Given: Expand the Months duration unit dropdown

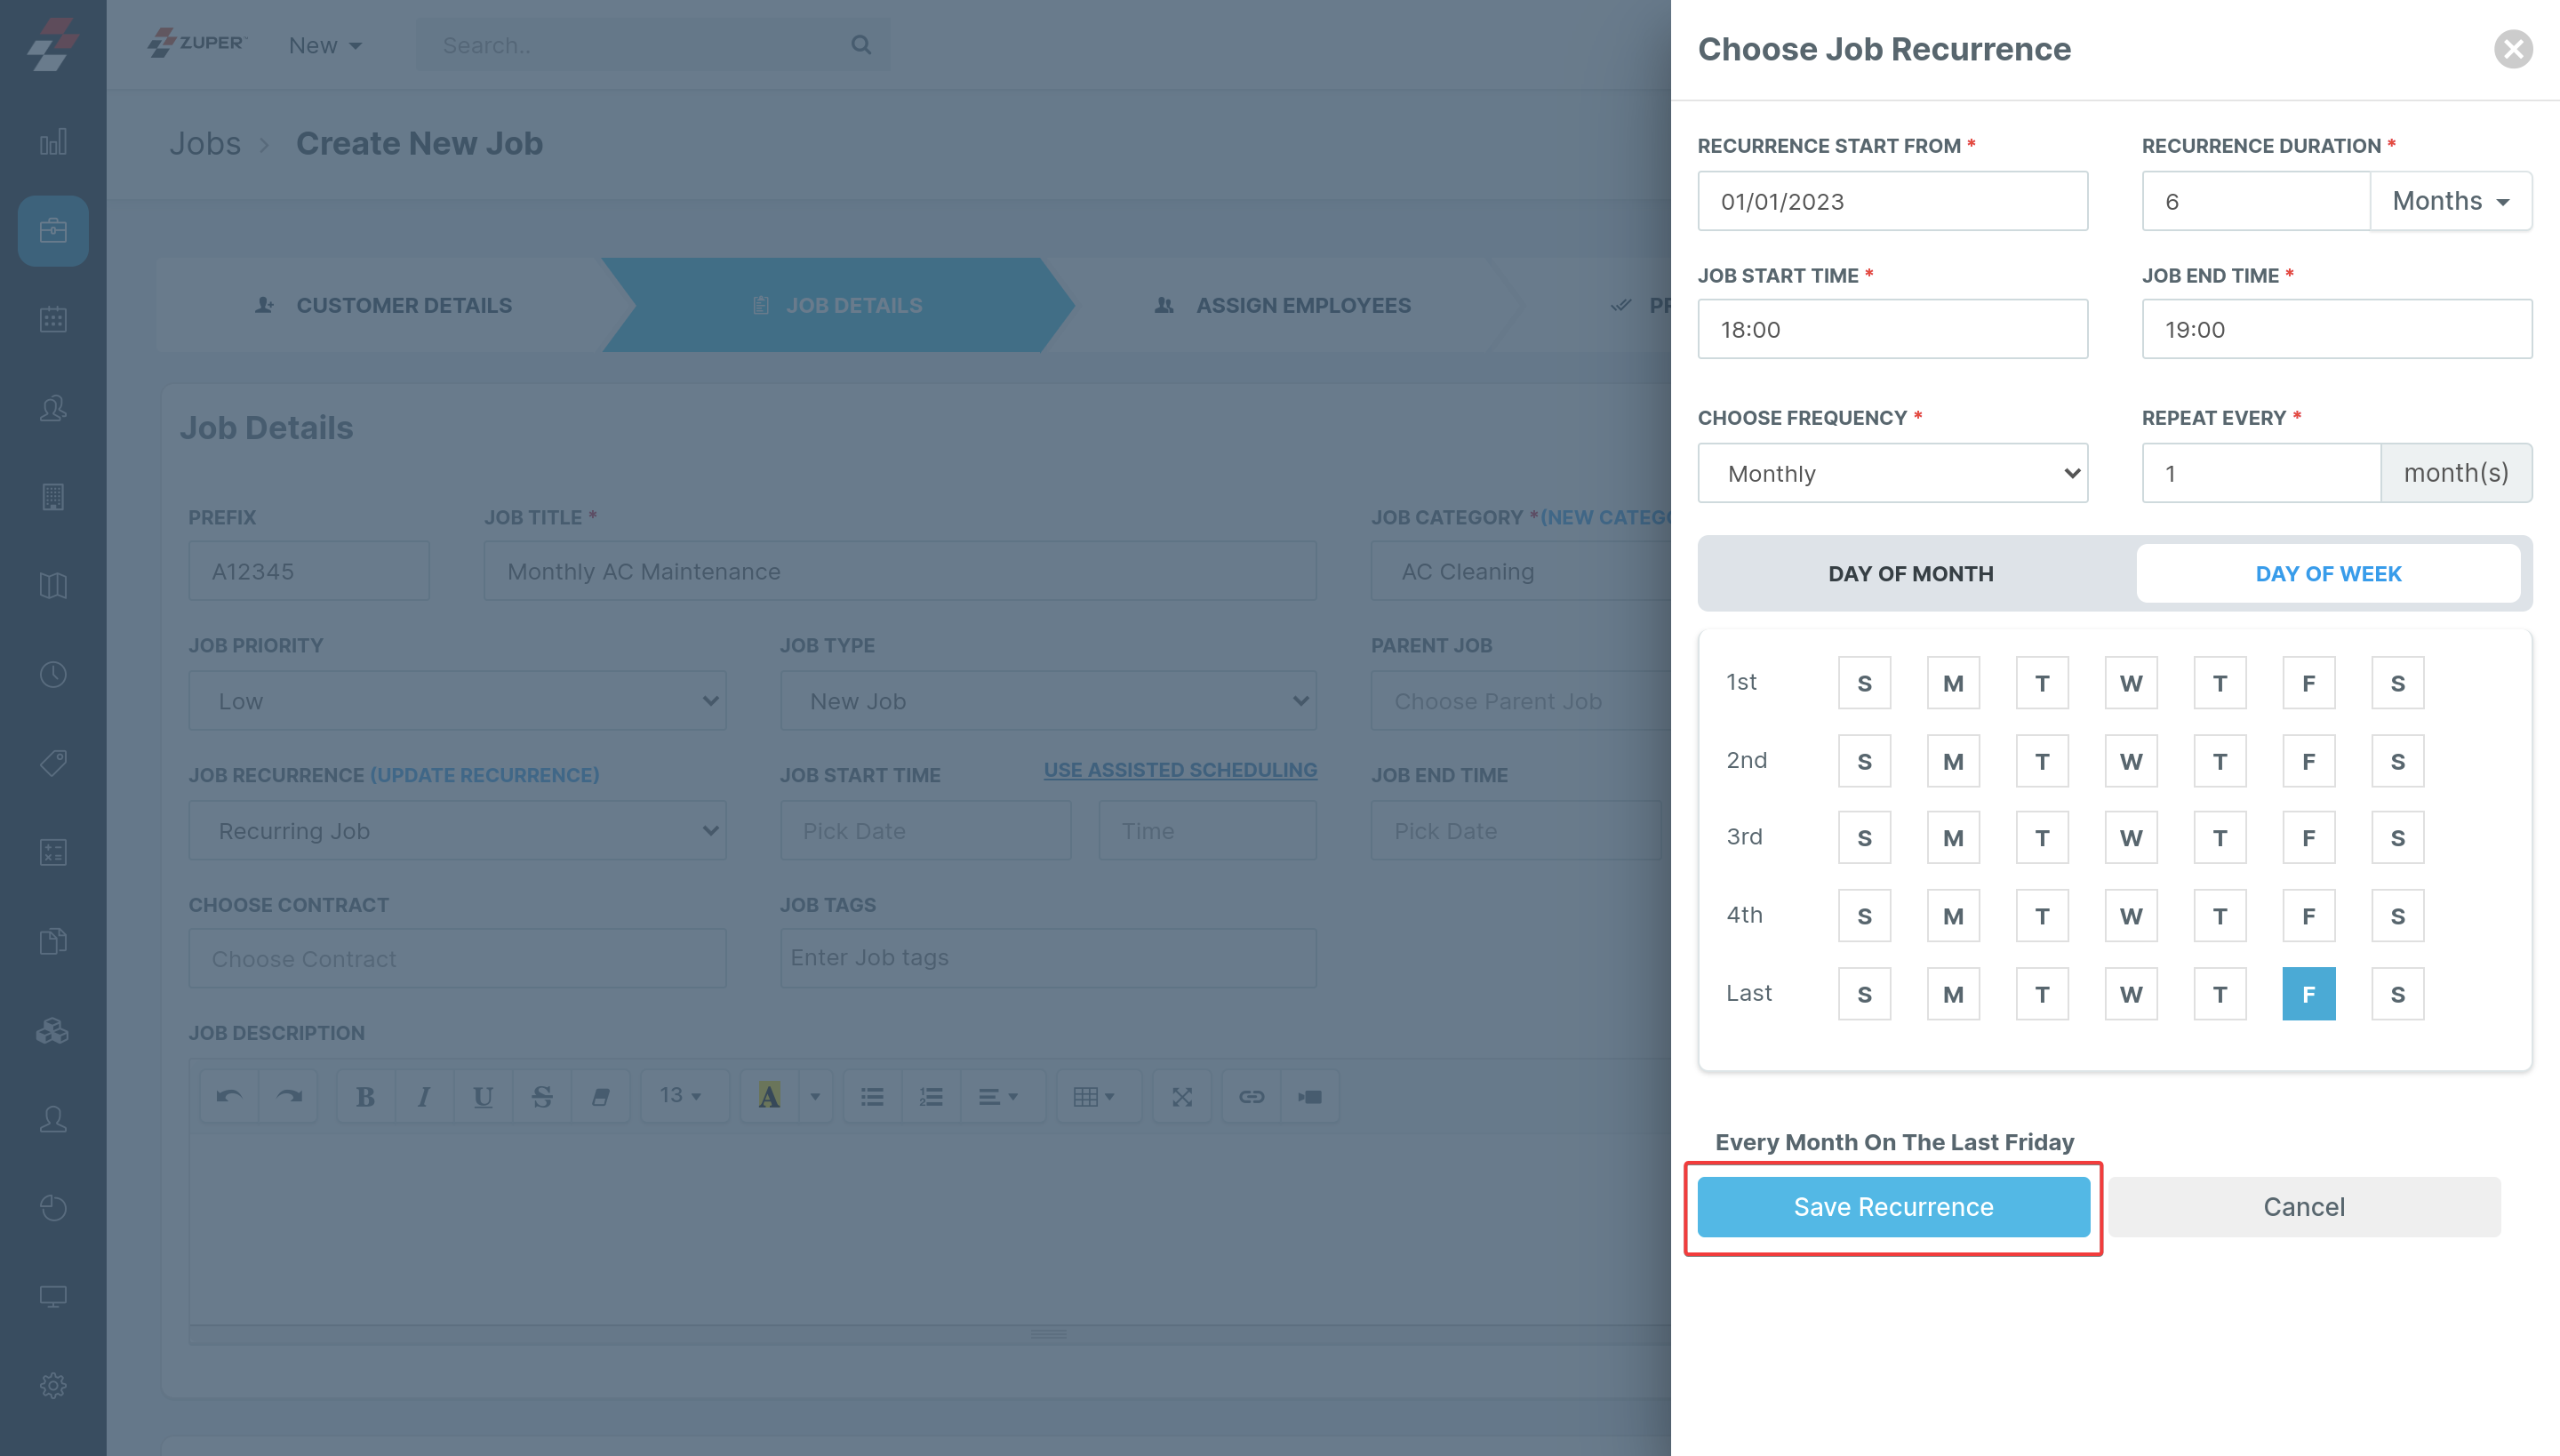Looking at the screenshot, I should 2450,201.
